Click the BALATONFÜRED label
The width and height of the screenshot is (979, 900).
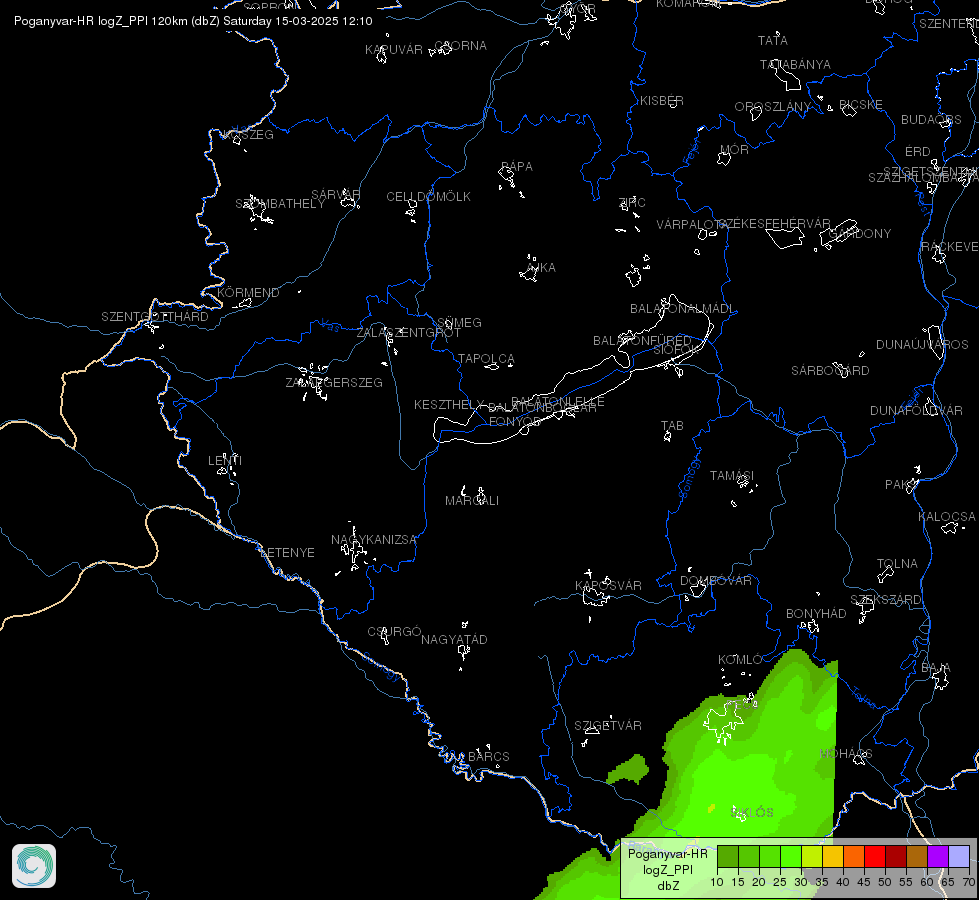(642, 340)
